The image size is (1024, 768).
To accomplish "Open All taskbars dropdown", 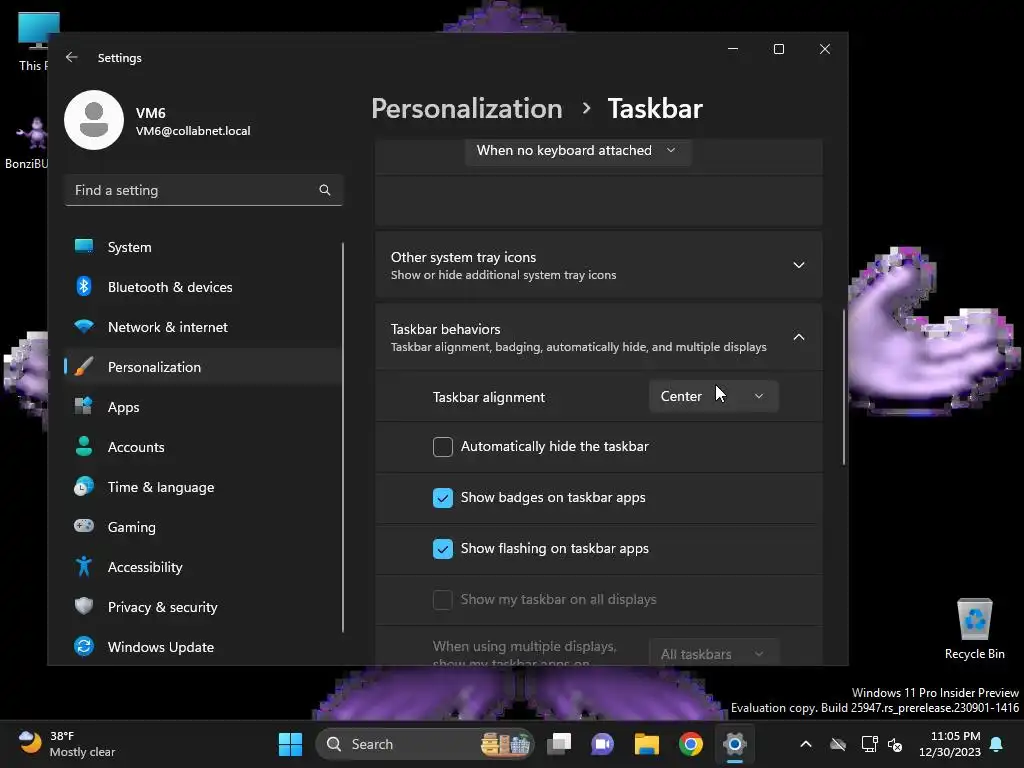I will click(x=714, y=653).
